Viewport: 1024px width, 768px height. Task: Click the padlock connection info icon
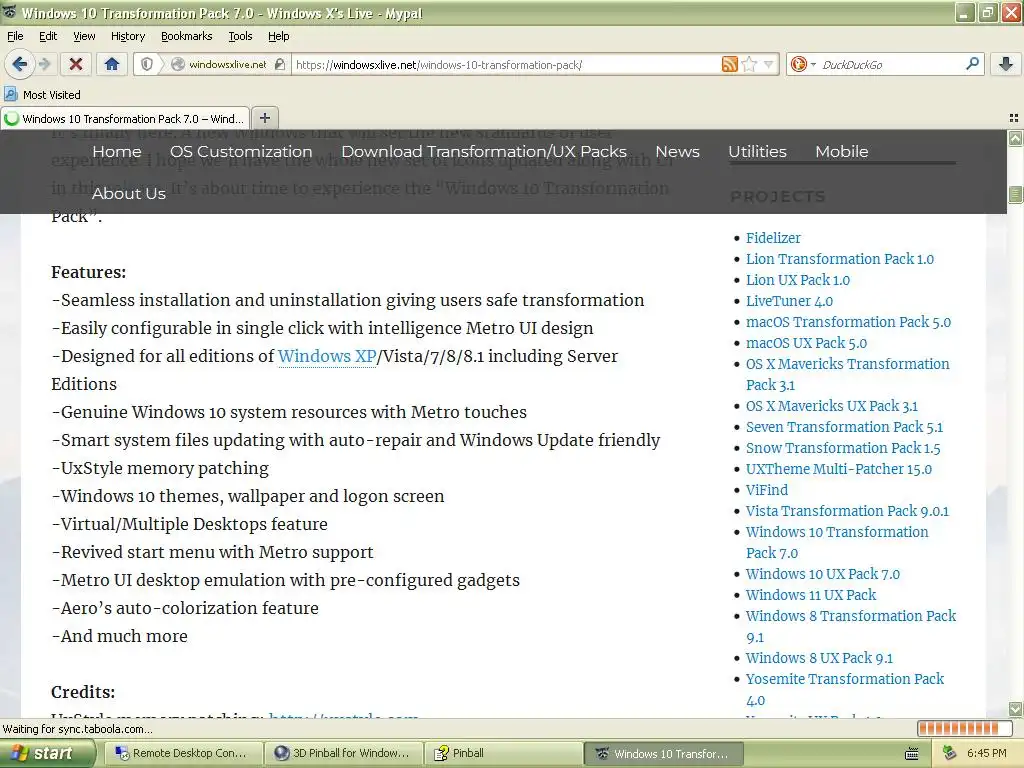tap(280, 64)
